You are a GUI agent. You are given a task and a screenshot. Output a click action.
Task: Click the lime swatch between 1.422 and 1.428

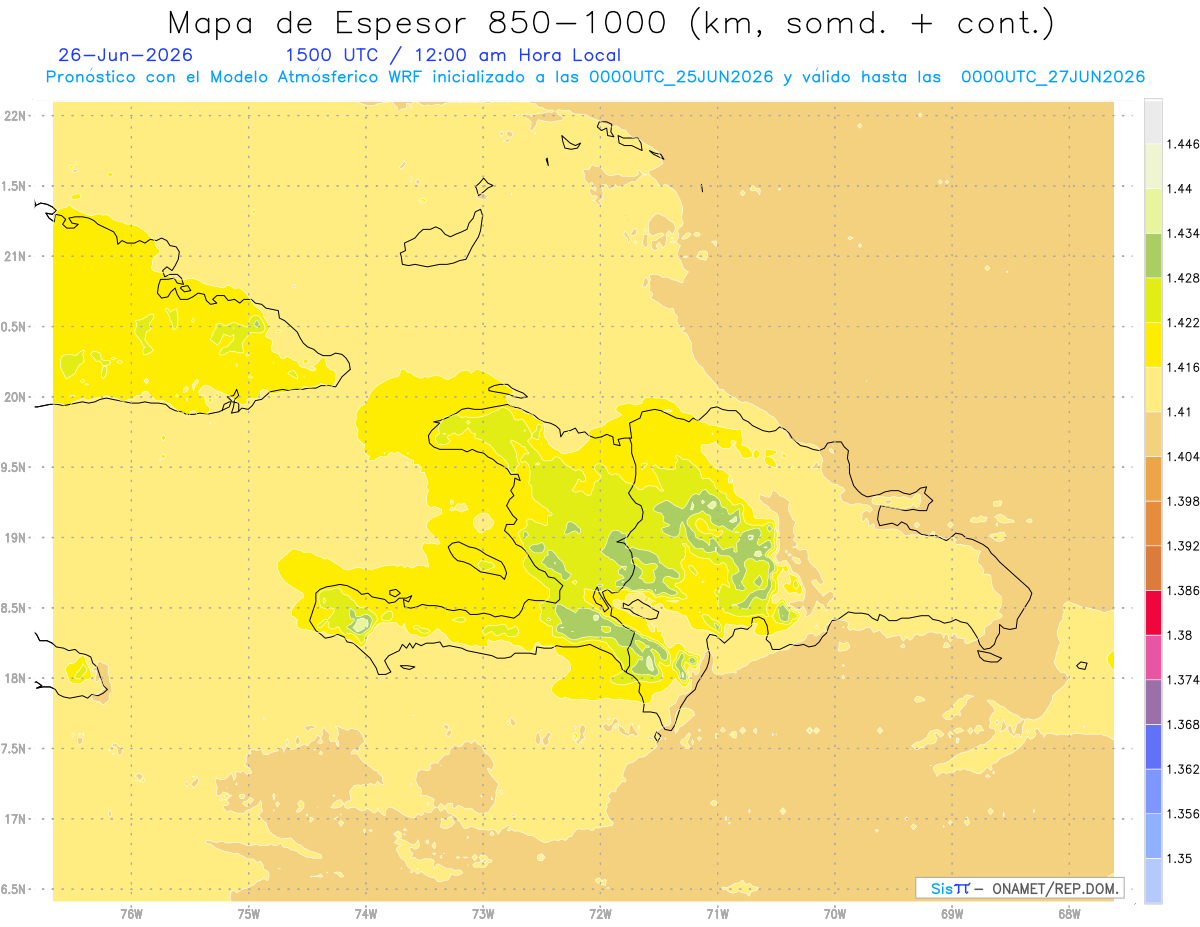(1153, 300)
